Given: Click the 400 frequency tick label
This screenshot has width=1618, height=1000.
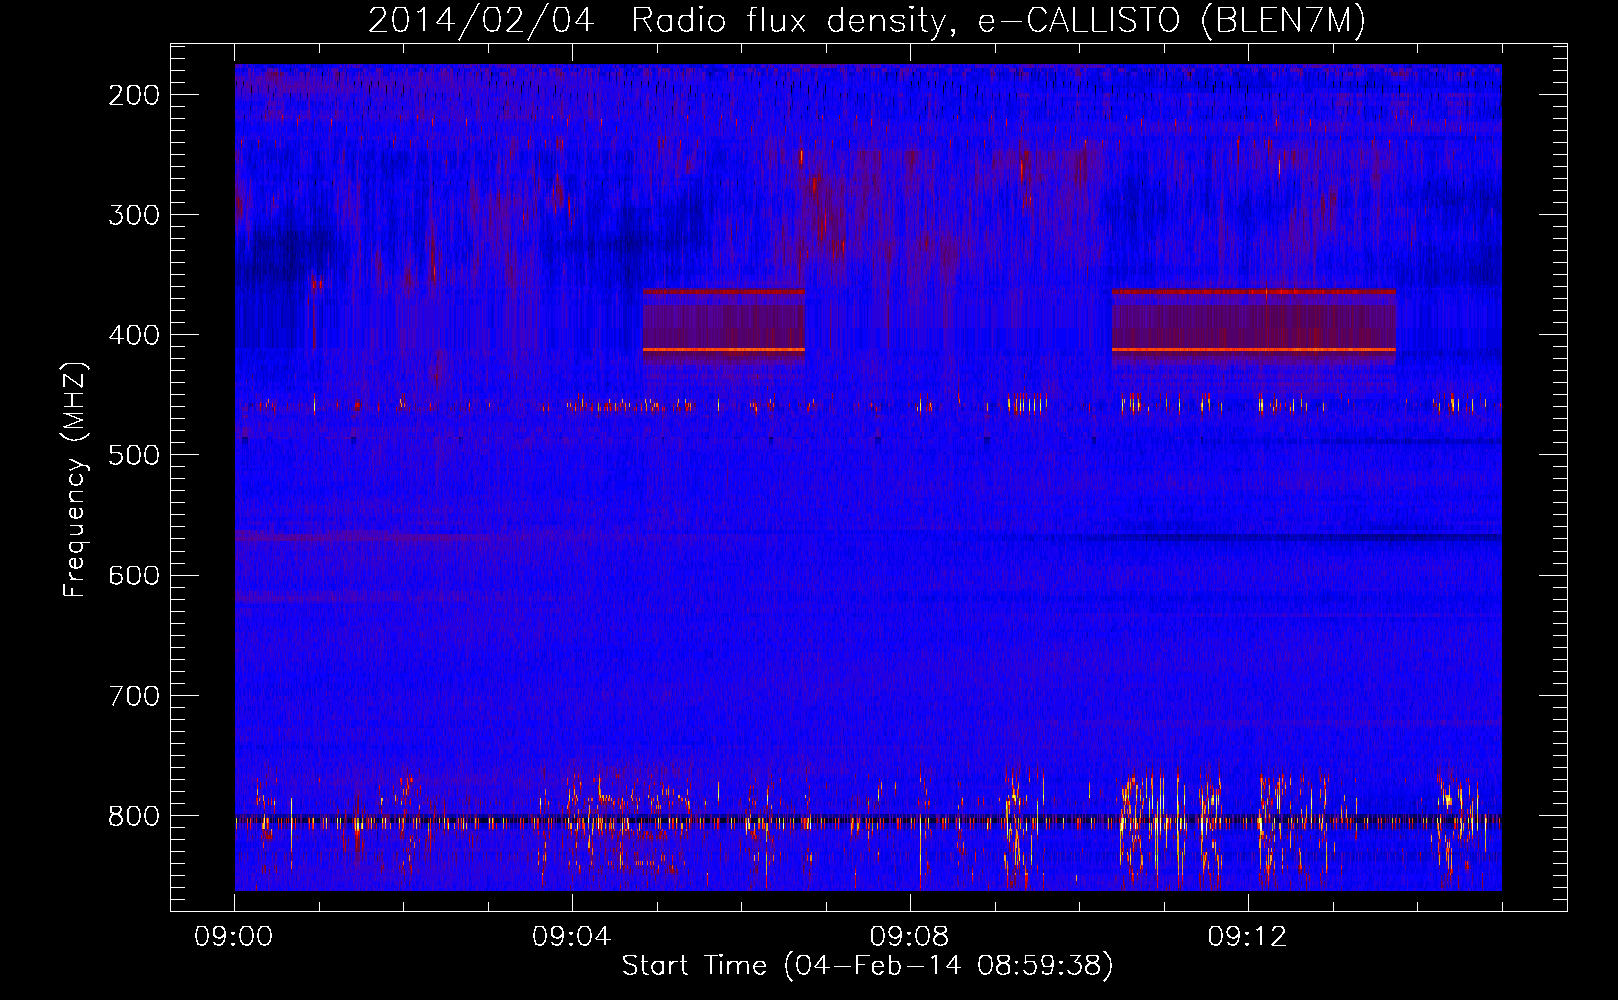Looking at the screenshot, I should pos(133,335).
